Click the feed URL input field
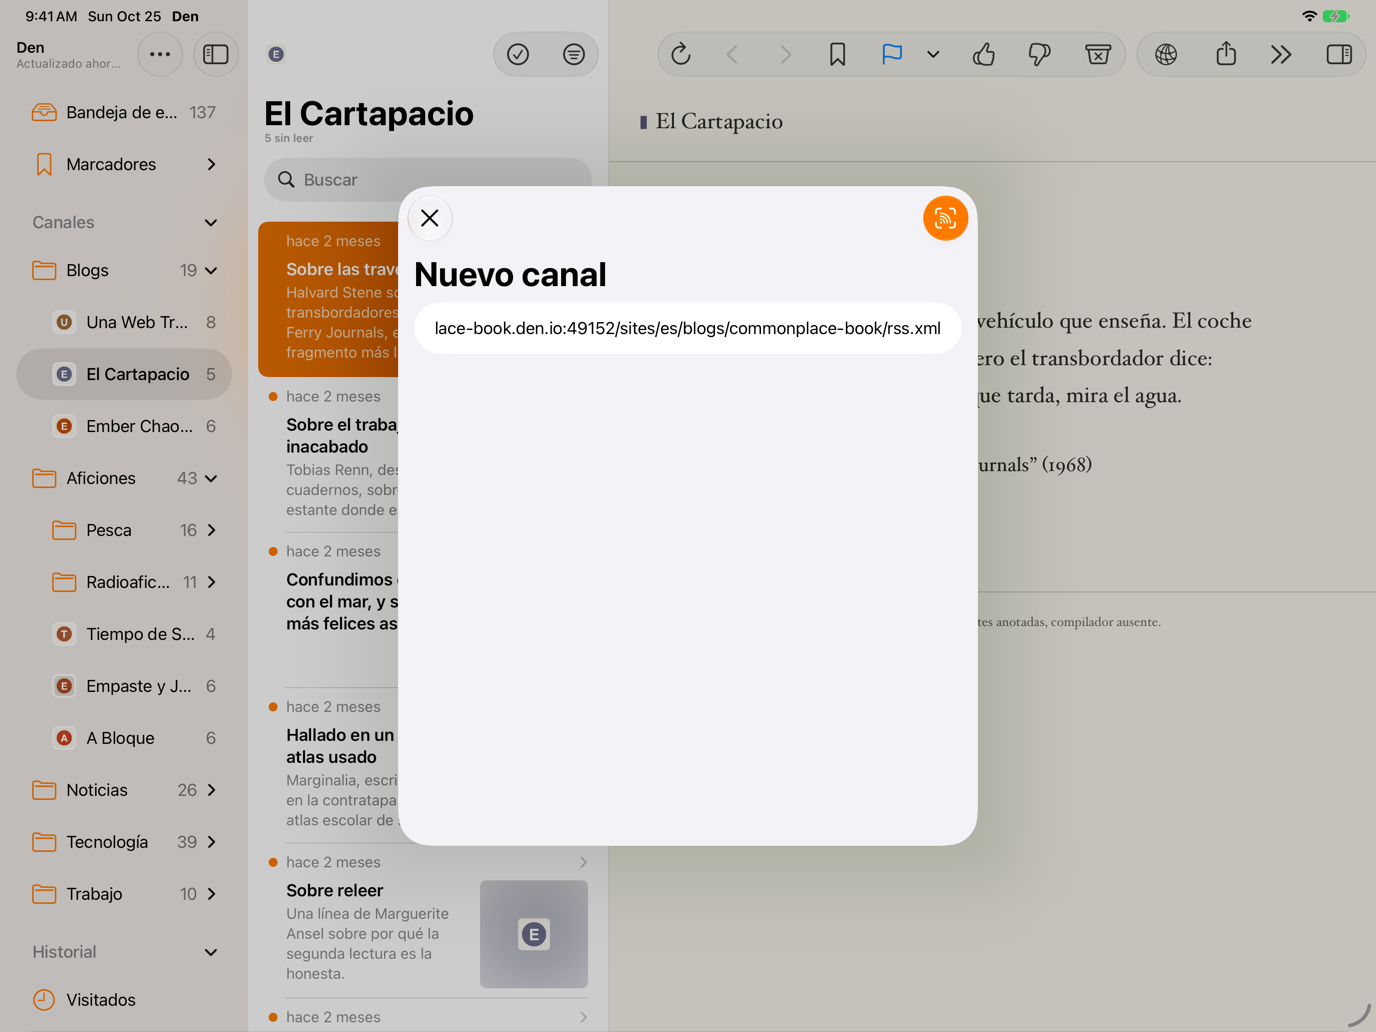 [x=688, y=328]
